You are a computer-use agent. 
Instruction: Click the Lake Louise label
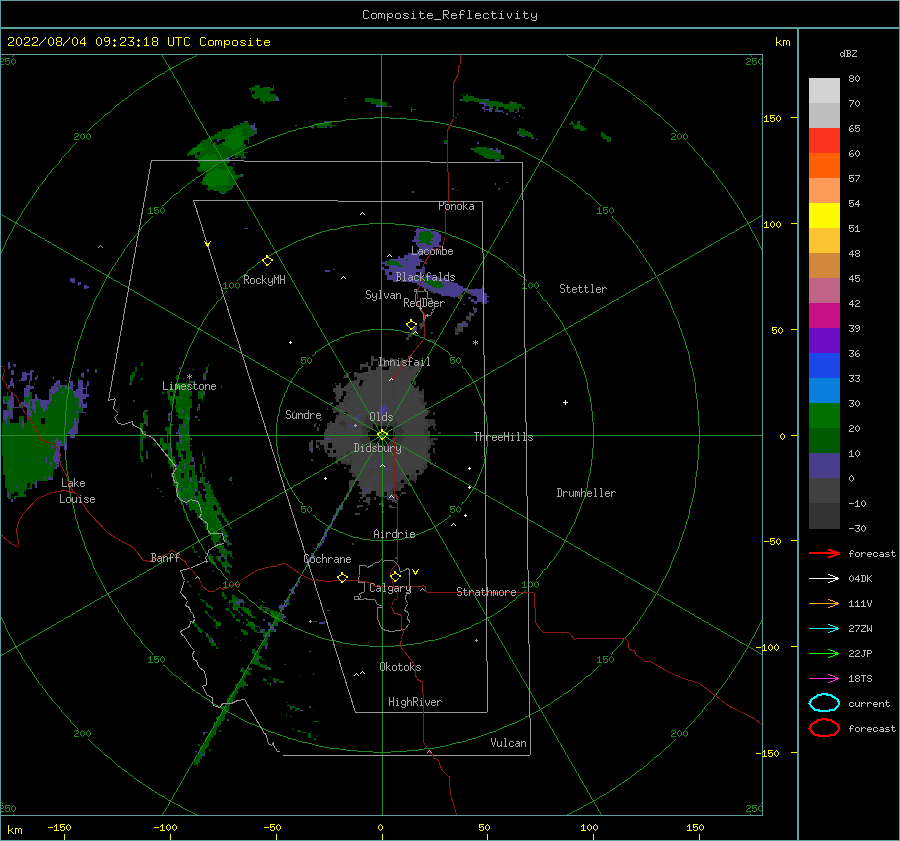coord(77,491)
